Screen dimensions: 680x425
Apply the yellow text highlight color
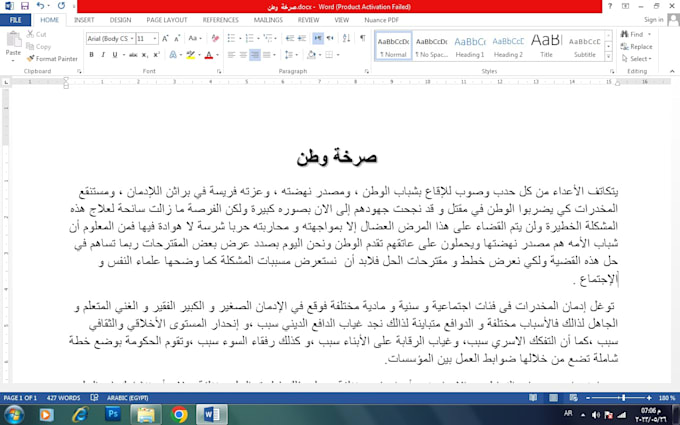(x=190, y=55)
